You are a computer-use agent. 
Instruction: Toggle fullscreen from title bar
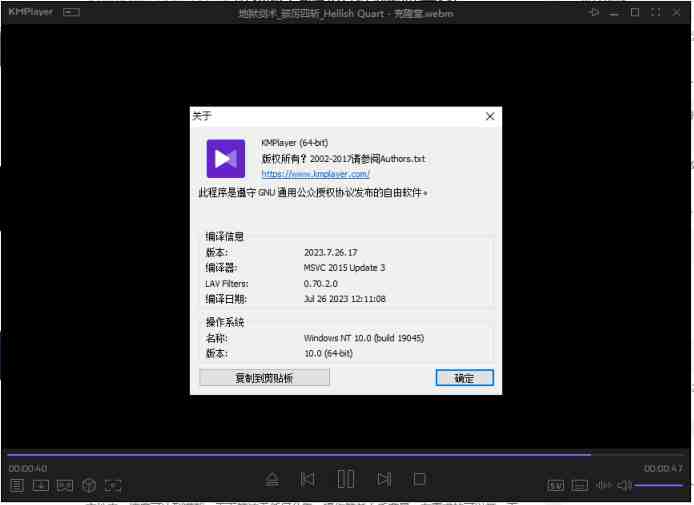pyautogui.click(x=656, y=12)
